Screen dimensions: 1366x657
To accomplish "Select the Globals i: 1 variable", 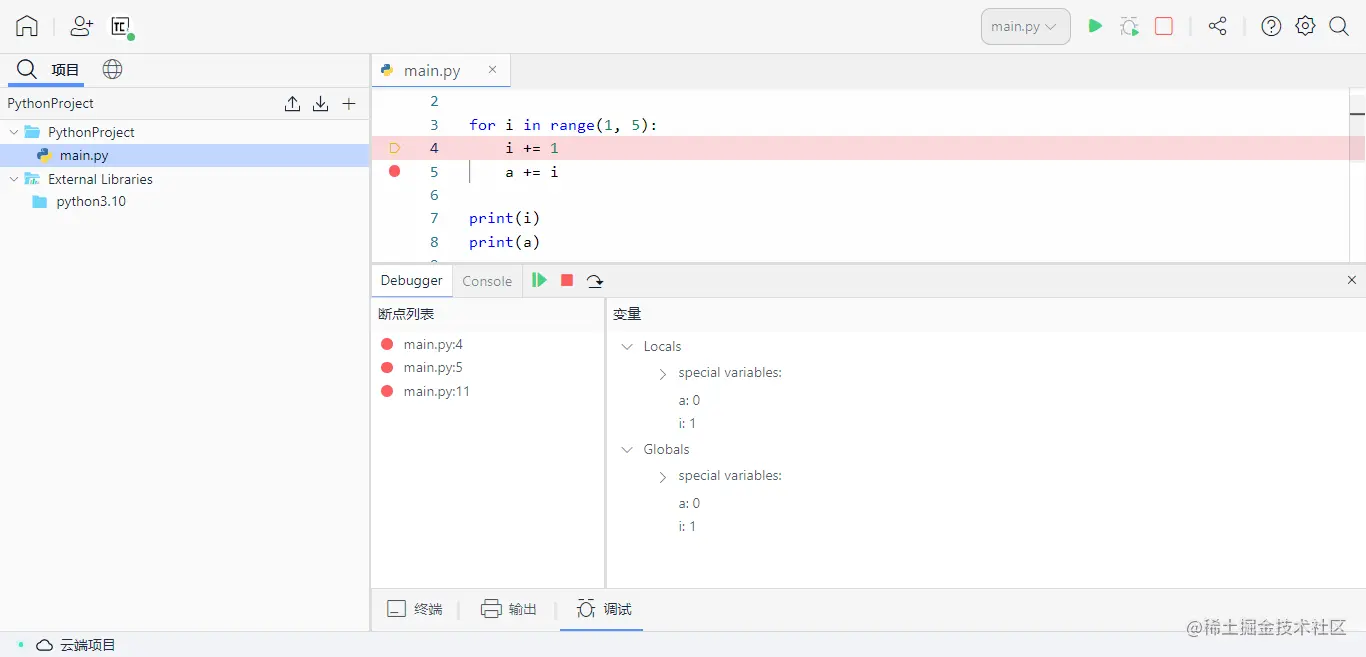I will [687, 526].
